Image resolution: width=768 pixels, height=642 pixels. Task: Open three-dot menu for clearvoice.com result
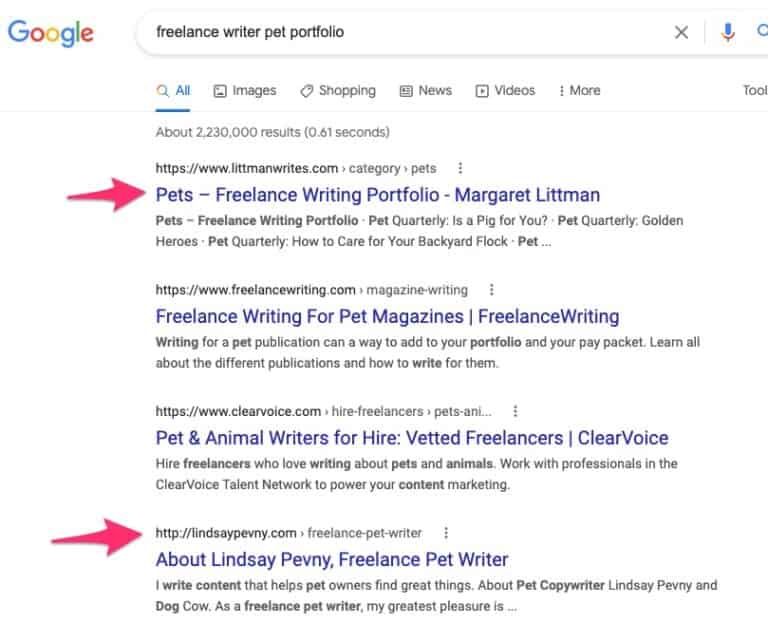[515, 411]
